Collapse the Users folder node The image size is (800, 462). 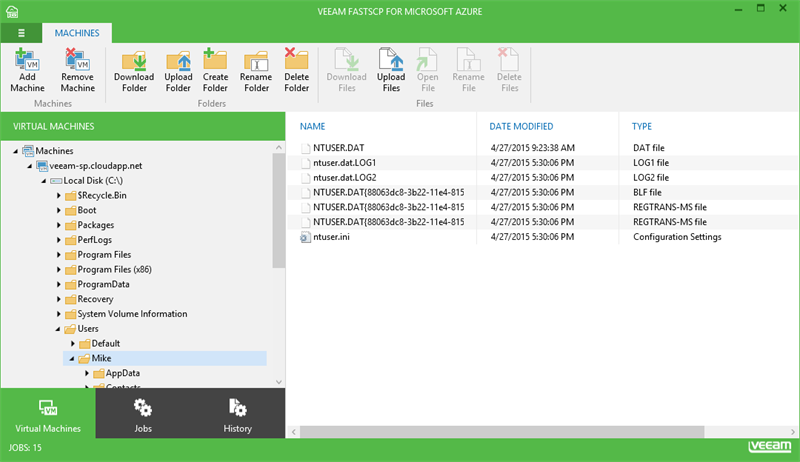(x=59, y=329)
